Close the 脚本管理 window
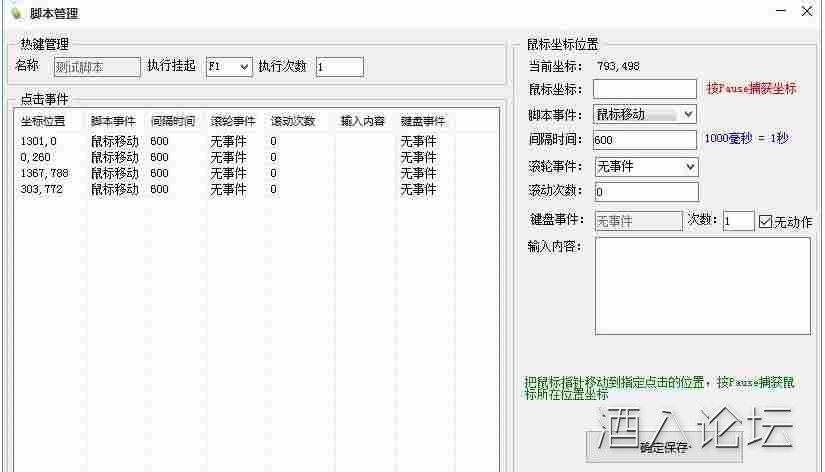The height and width of the screenshot is (472, 825). click(807, 11)
